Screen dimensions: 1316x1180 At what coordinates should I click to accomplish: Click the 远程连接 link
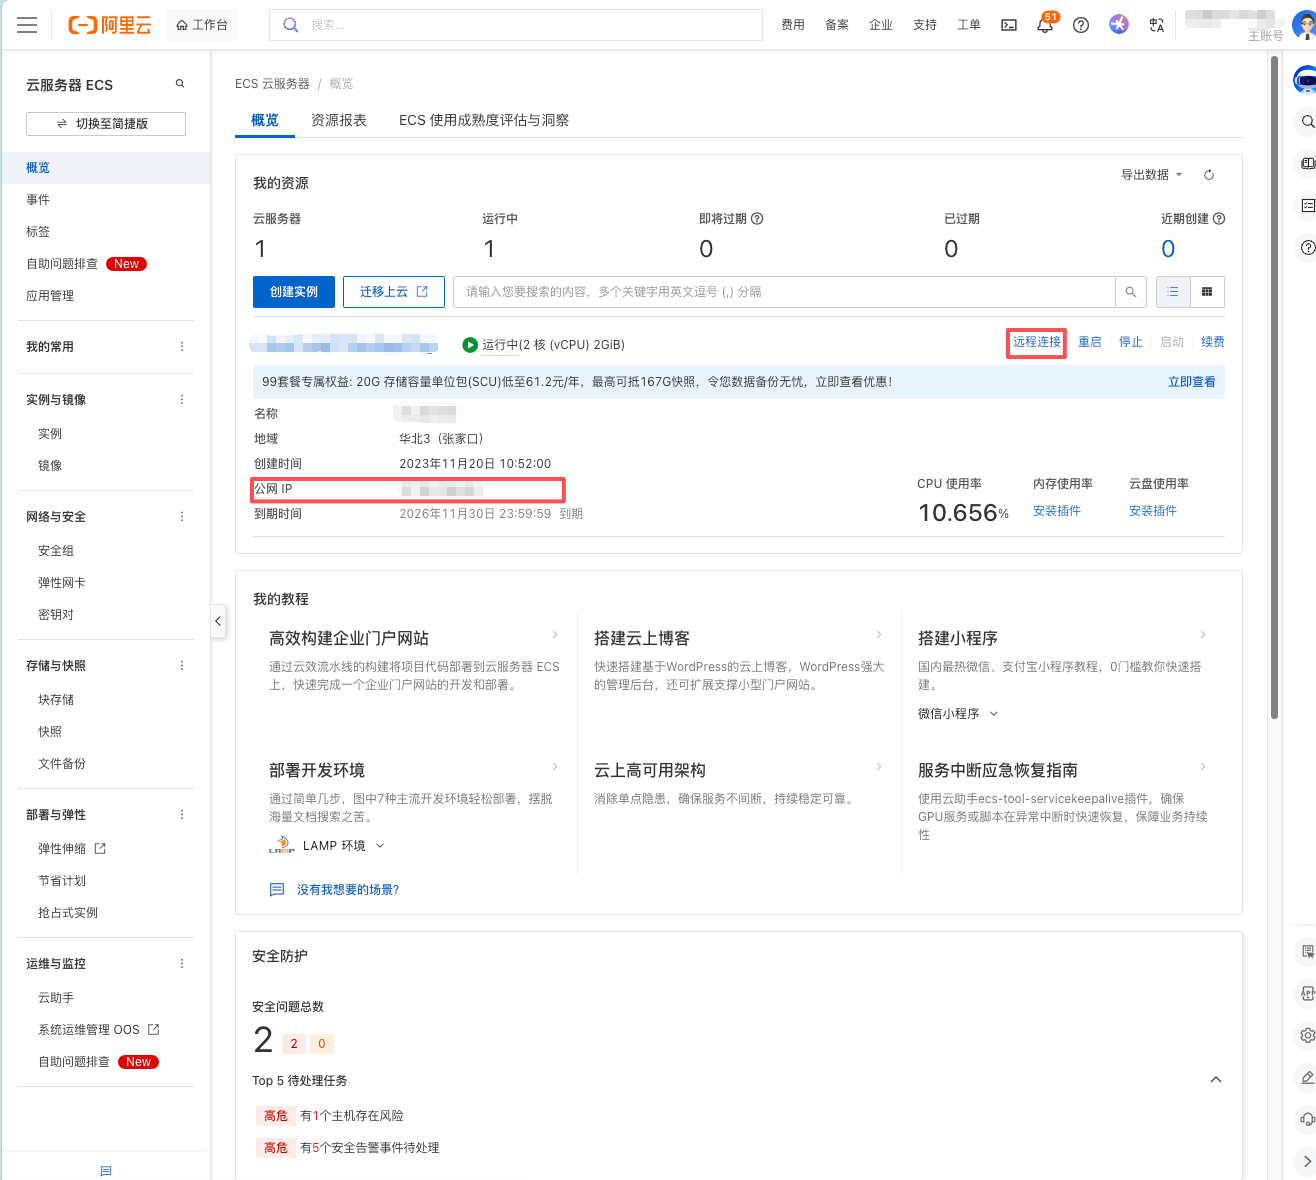click(x=1036, y=342)
